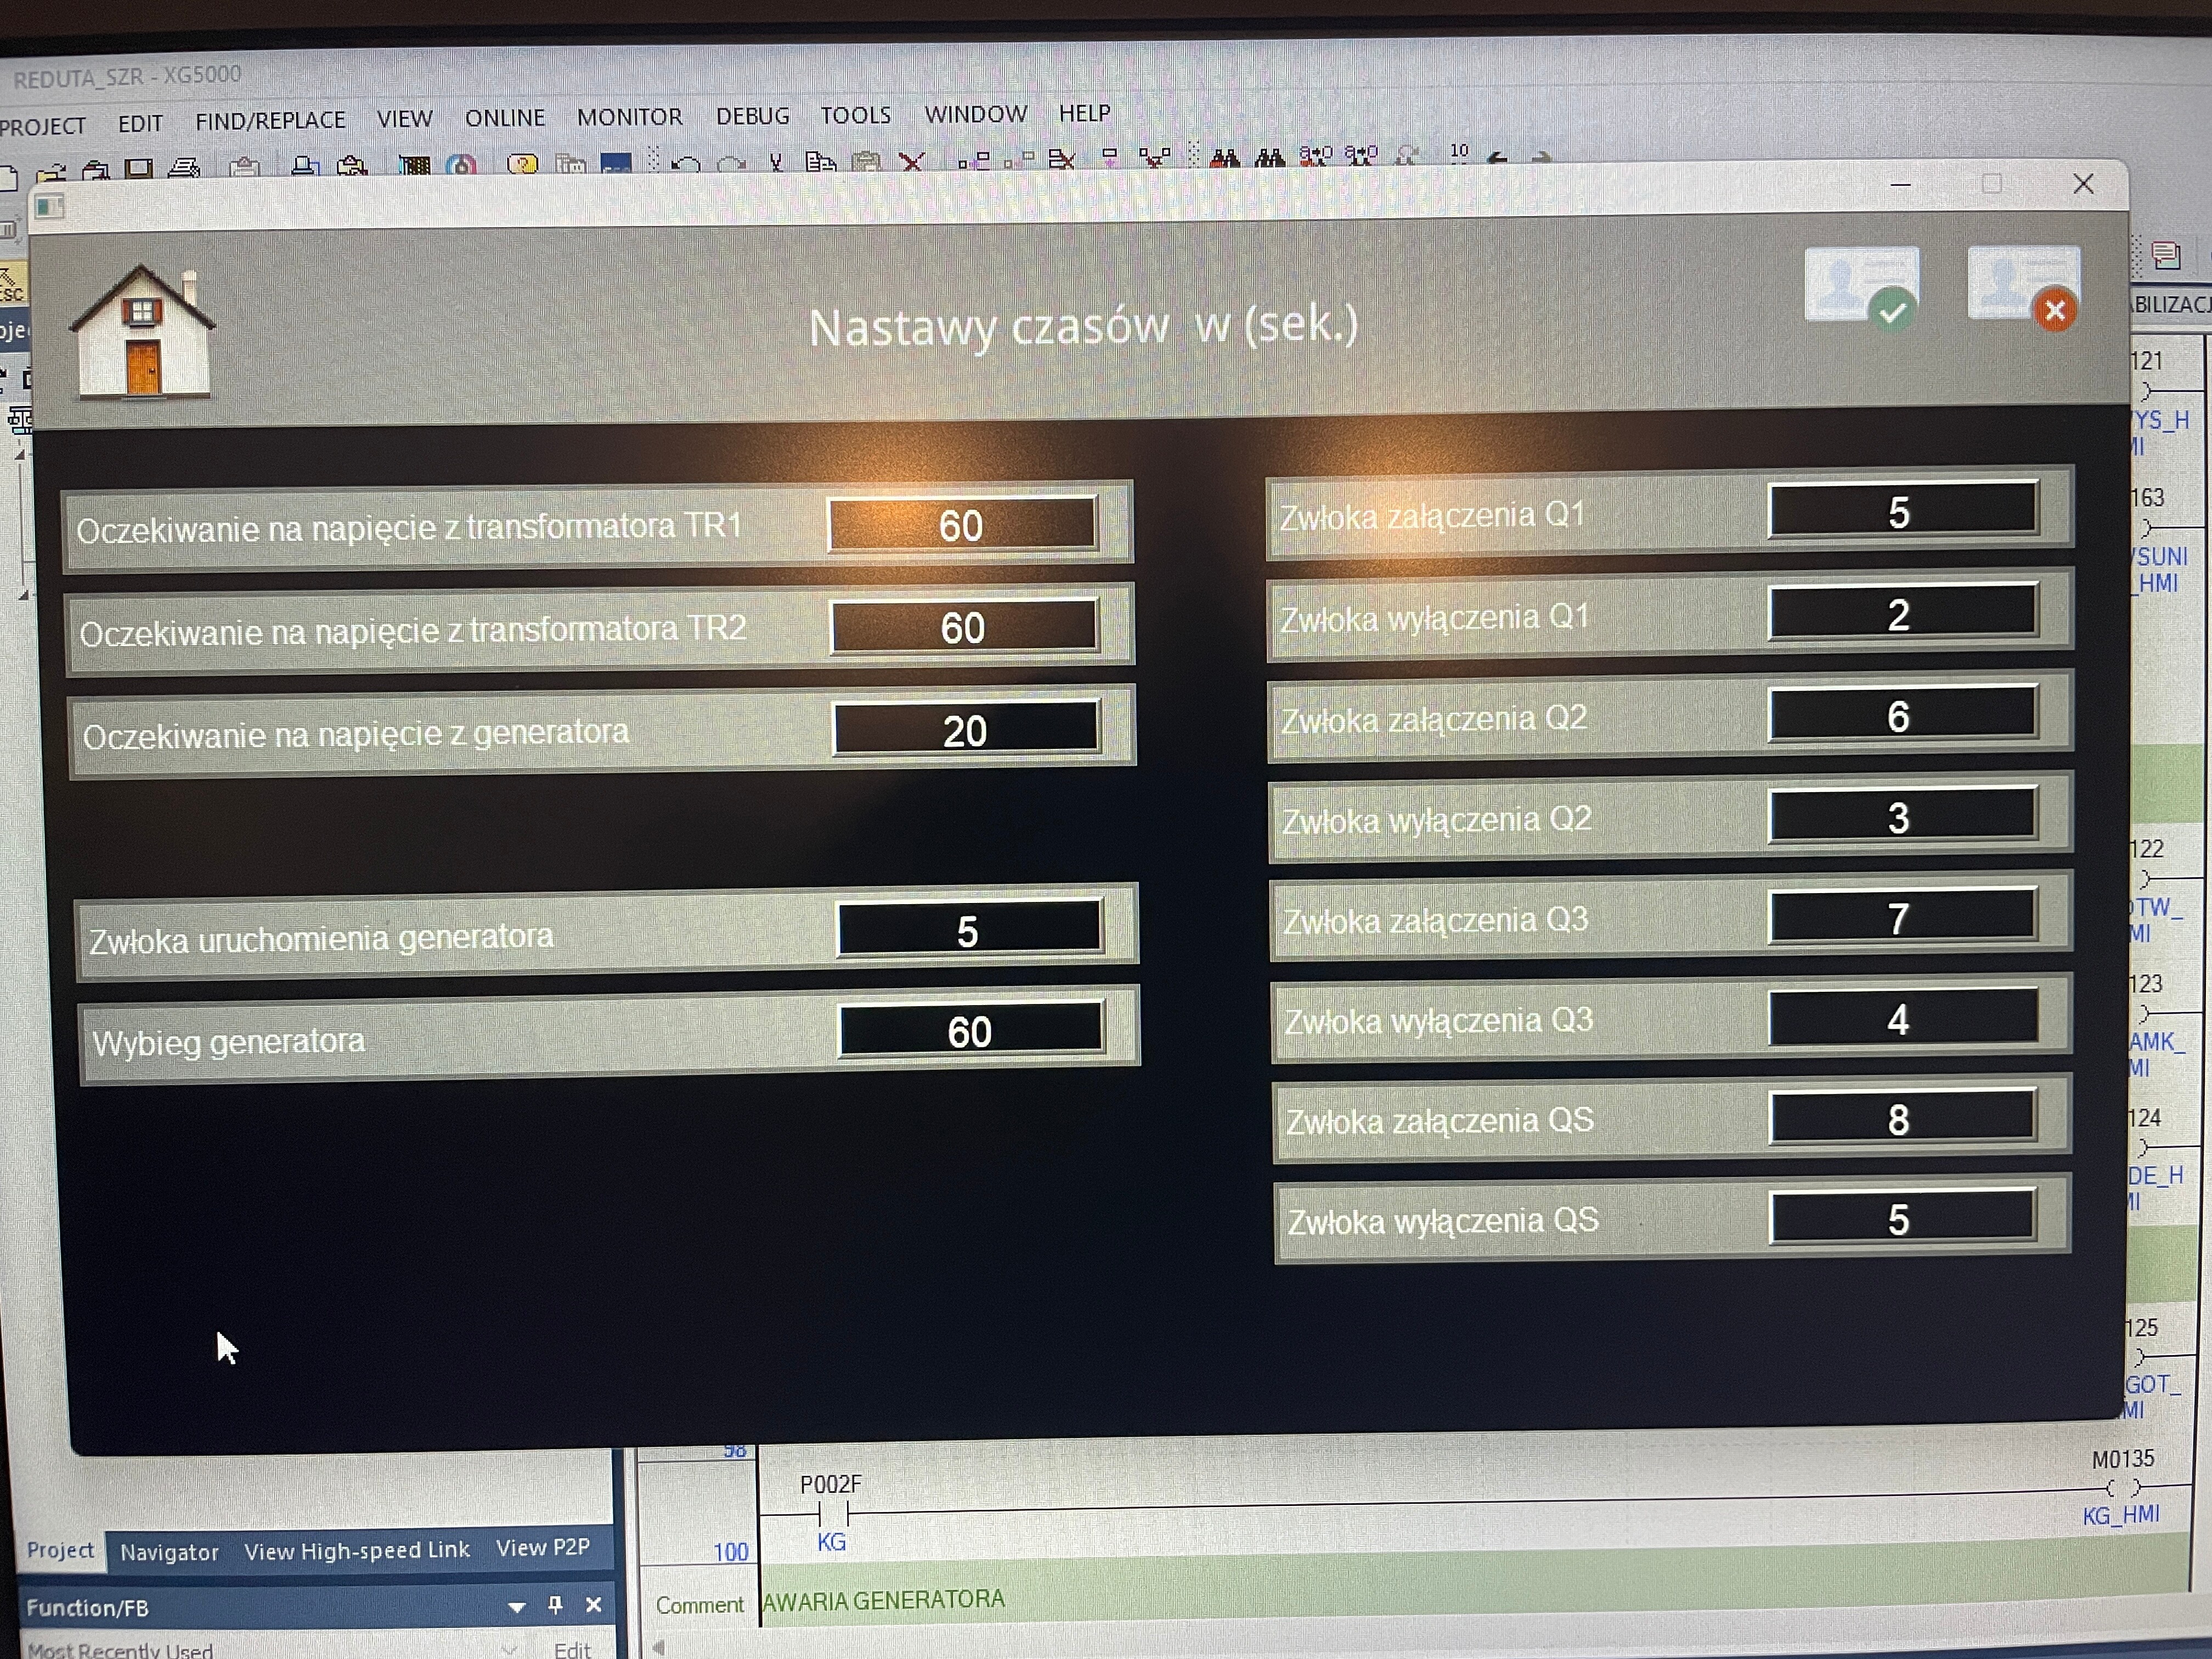
Task: Expand the Most Recently Used combo box
Action: tap(509, 1649)
